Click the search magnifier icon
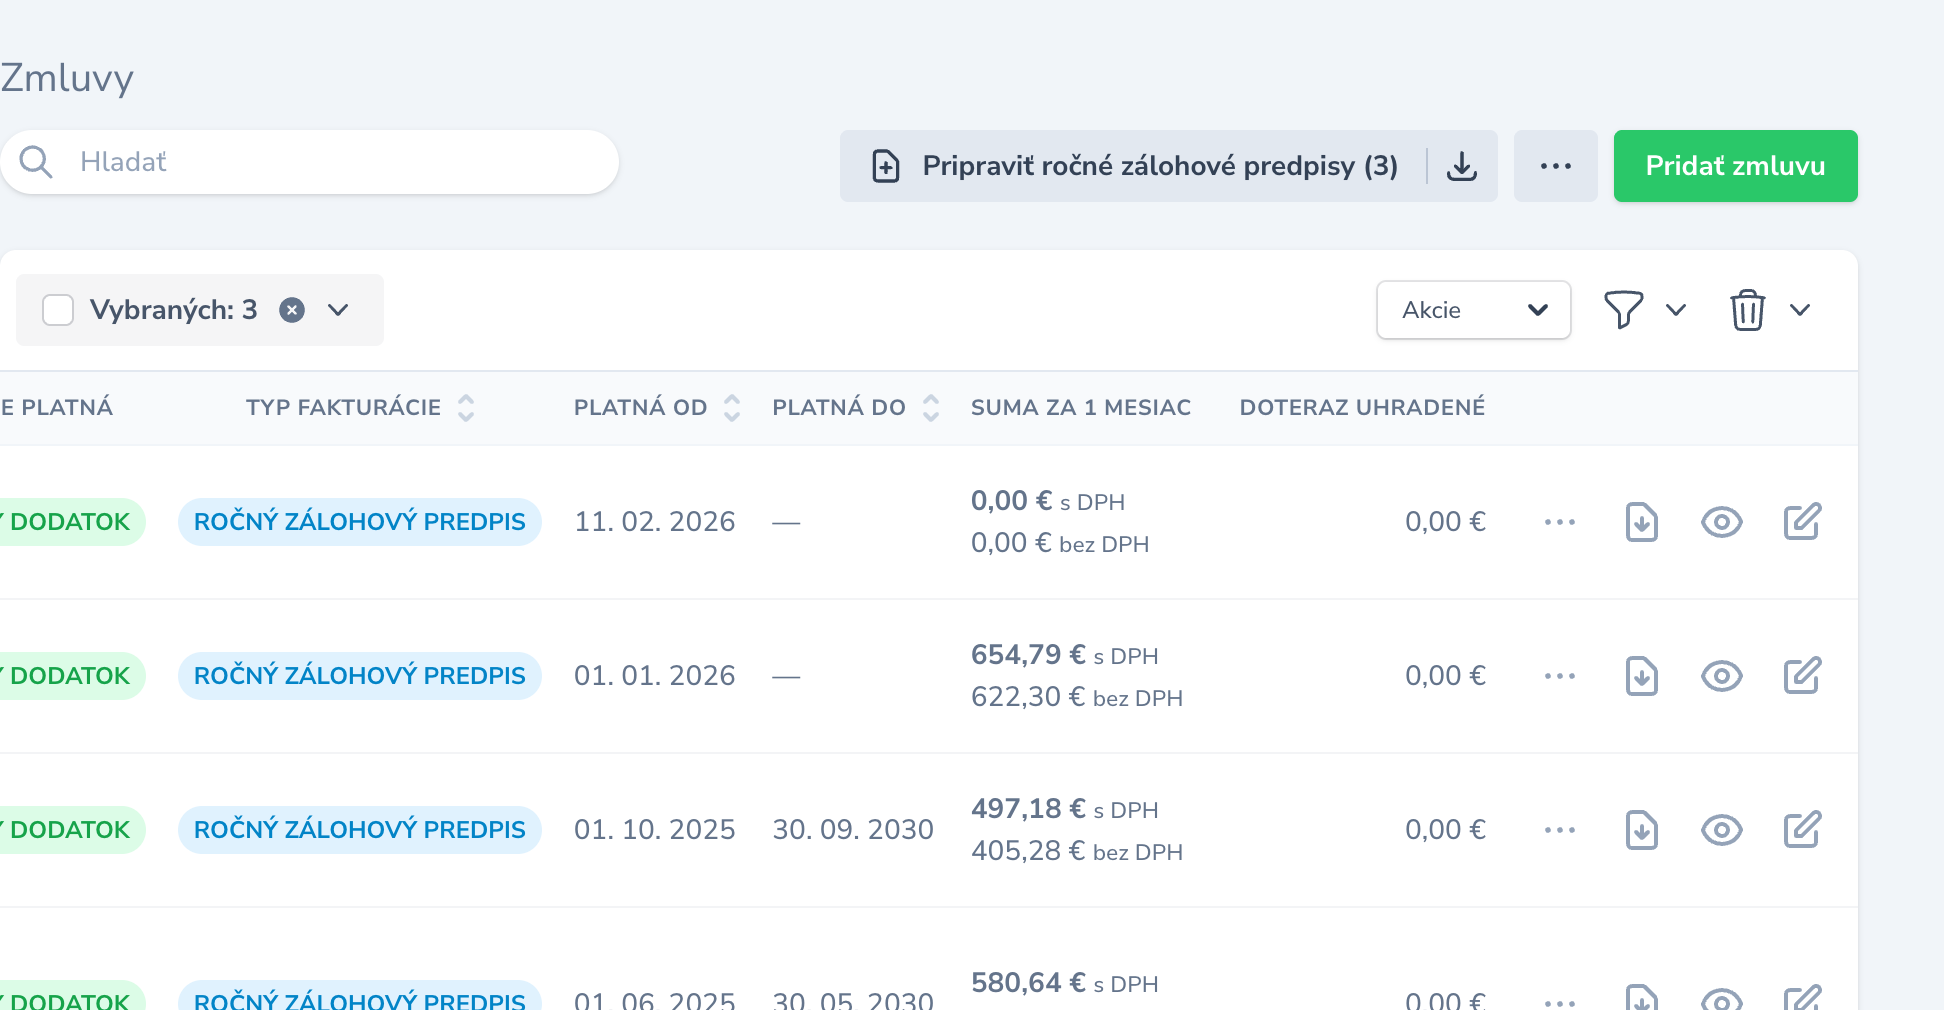The height and width of the screenshot is (1010, 1944). pos(36,162)
